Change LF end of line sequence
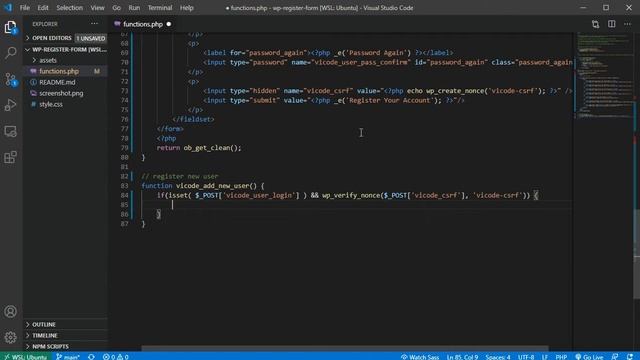This screenshot has width=640, height=360. click(x=544, y=357)
